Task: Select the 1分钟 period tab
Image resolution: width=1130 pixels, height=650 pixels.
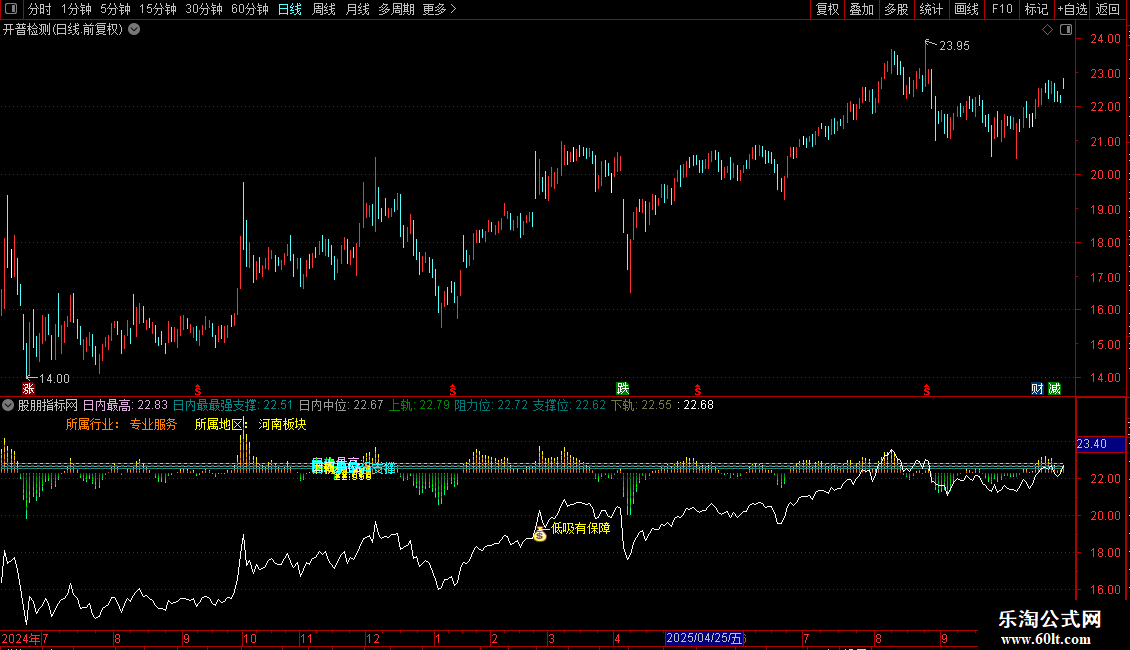Action: pyautogui.click(x=76, y=9)
